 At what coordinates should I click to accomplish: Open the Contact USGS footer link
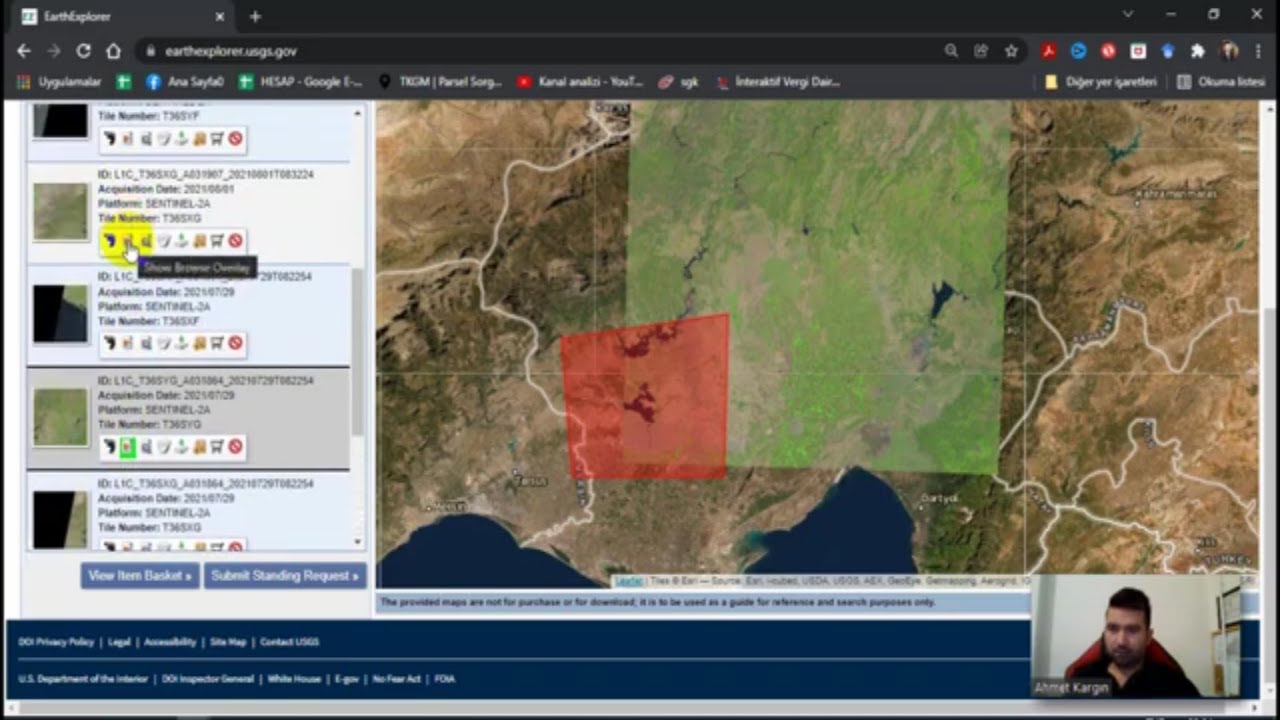(289, 642)
